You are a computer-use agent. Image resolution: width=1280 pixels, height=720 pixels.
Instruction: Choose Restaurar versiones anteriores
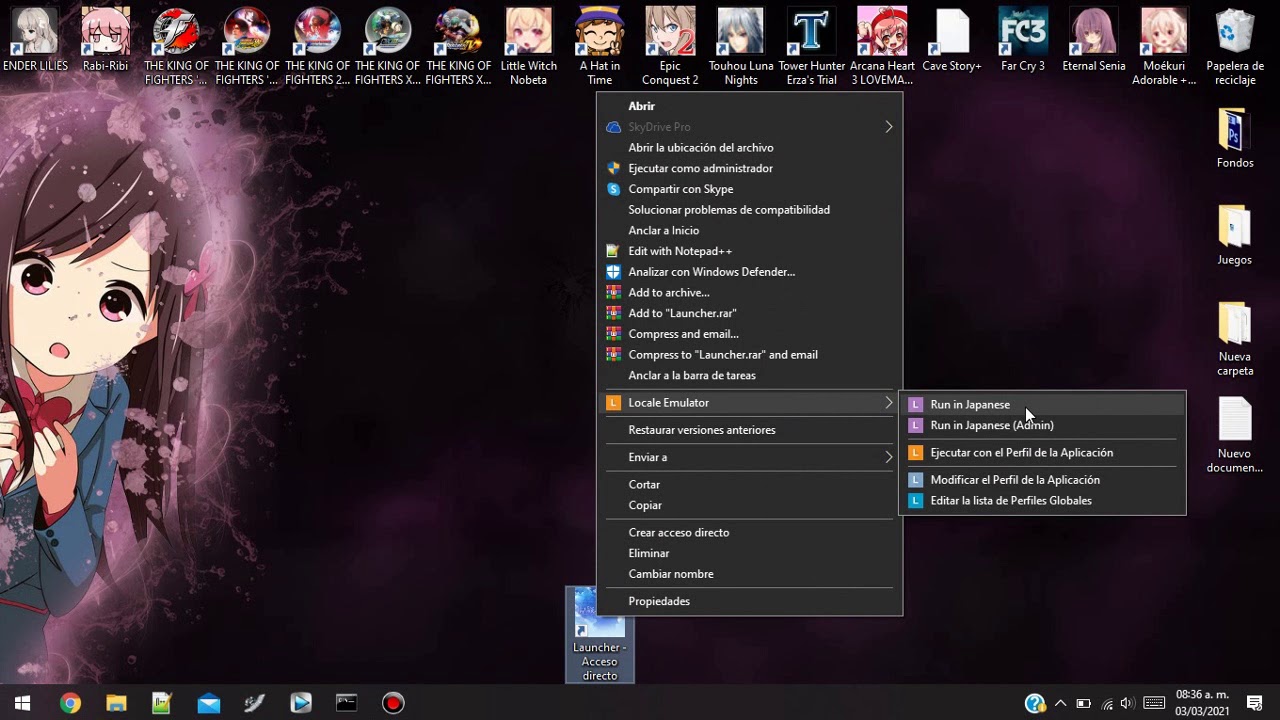point(749,430)
